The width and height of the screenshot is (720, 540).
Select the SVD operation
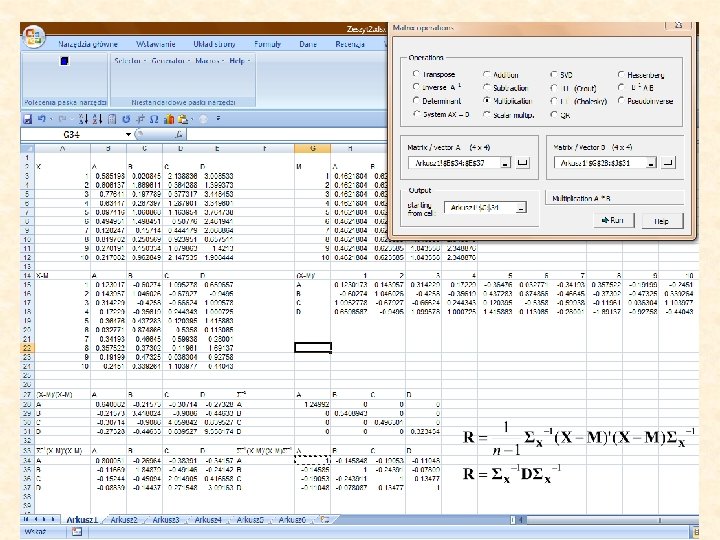(561, 74)
